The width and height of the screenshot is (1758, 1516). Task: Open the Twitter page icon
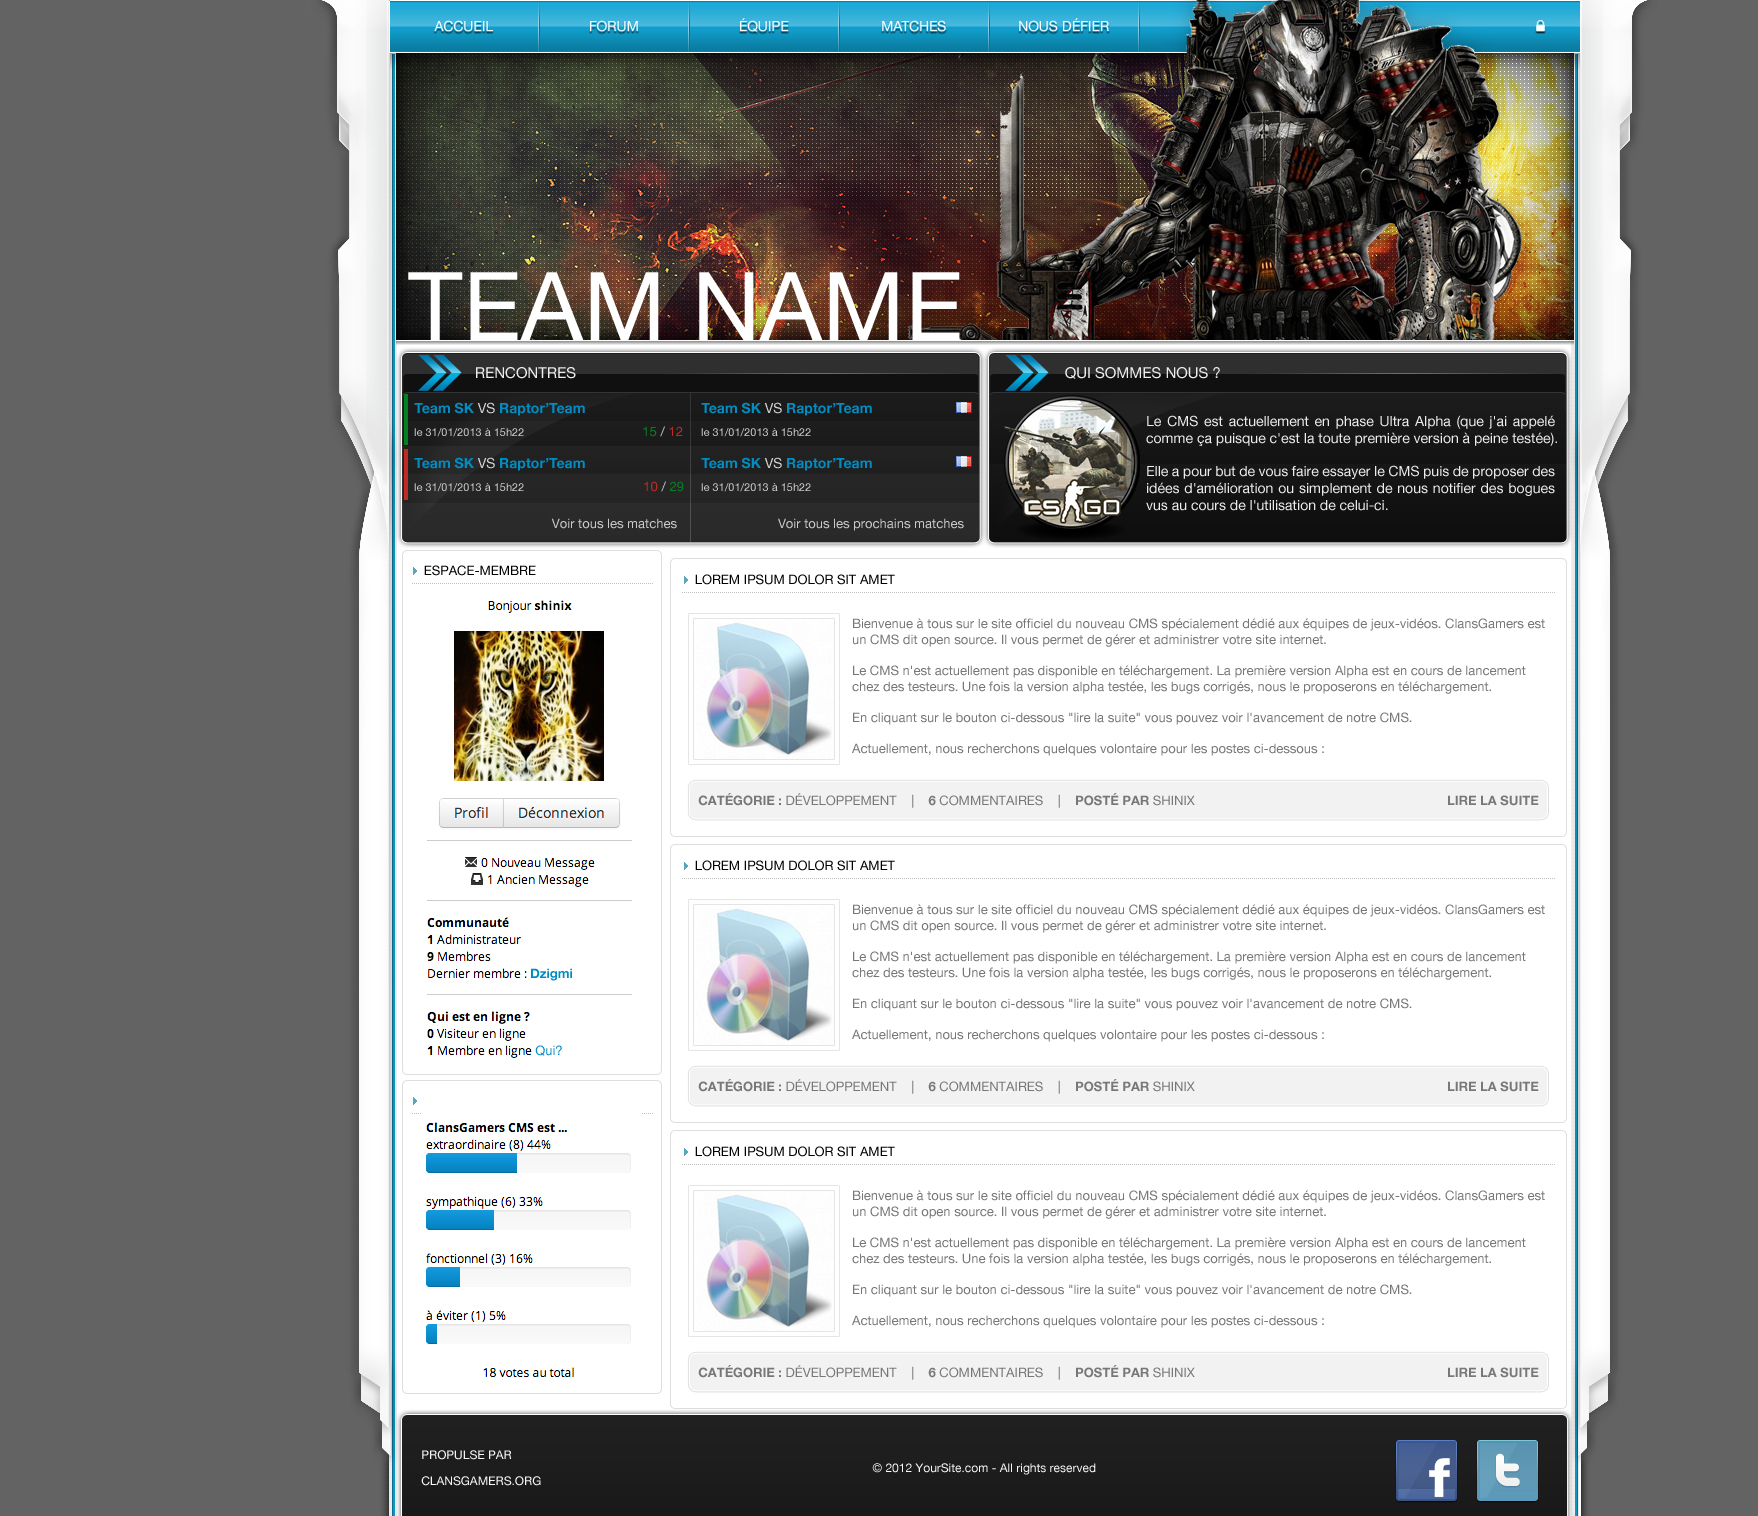1507,1470
